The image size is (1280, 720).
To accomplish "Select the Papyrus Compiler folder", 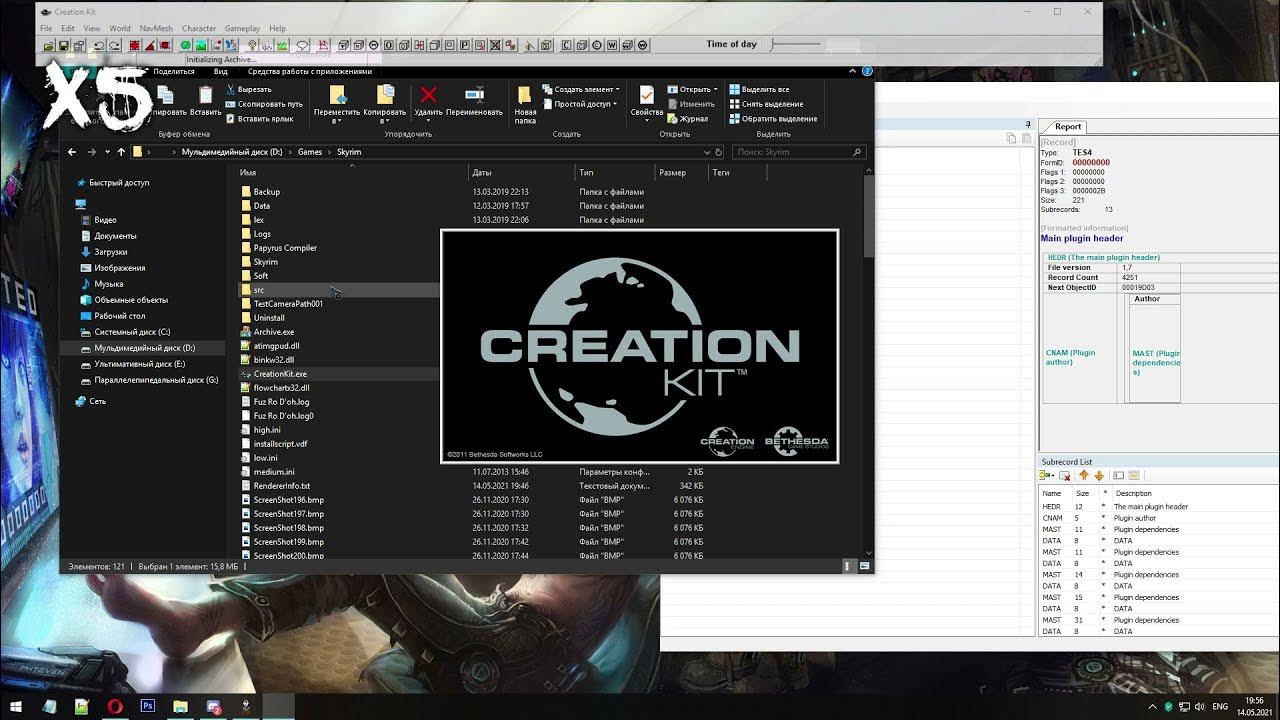I will pos(285,248).
